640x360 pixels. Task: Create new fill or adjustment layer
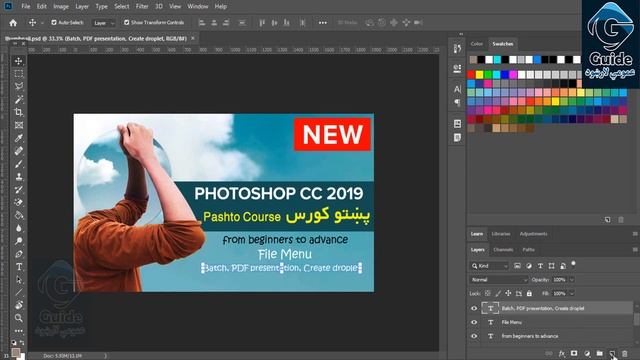coord(587,353)
